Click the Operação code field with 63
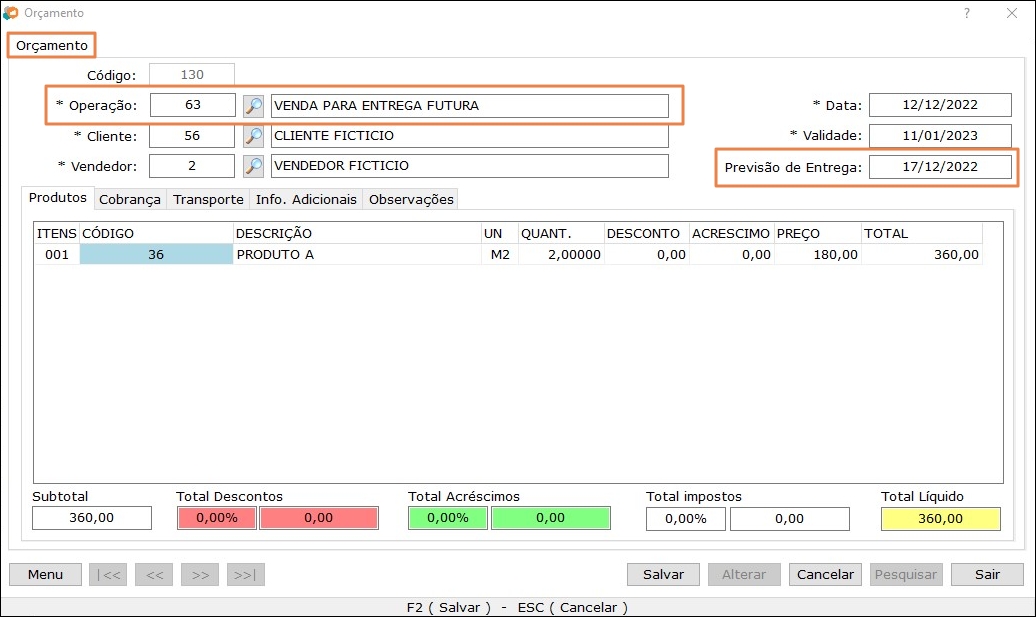The height and width of the screenshot is (617, 1036). (192, 105)
